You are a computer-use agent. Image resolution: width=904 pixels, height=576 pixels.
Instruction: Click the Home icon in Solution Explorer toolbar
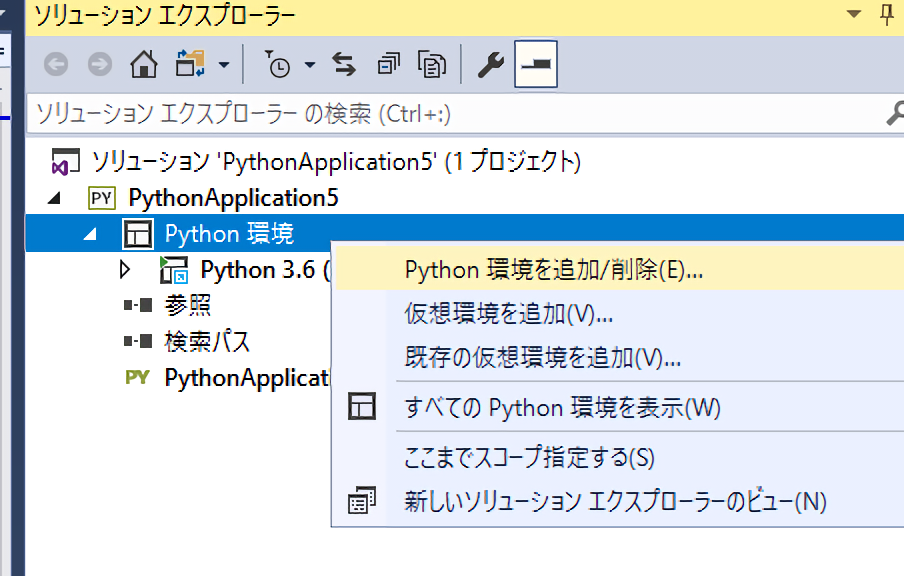coord(144,65)
